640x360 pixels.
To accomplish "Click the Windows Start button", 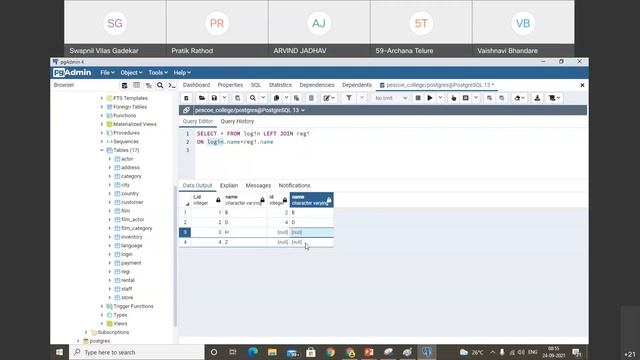I will click(59, 352).
